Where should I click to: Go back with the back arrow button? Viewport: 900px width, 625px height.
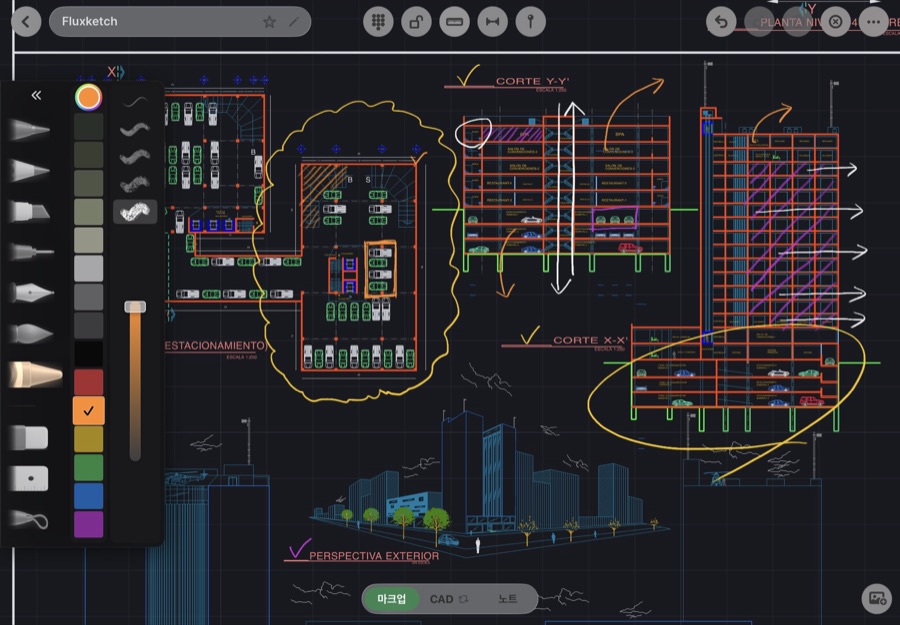(26, 22)
